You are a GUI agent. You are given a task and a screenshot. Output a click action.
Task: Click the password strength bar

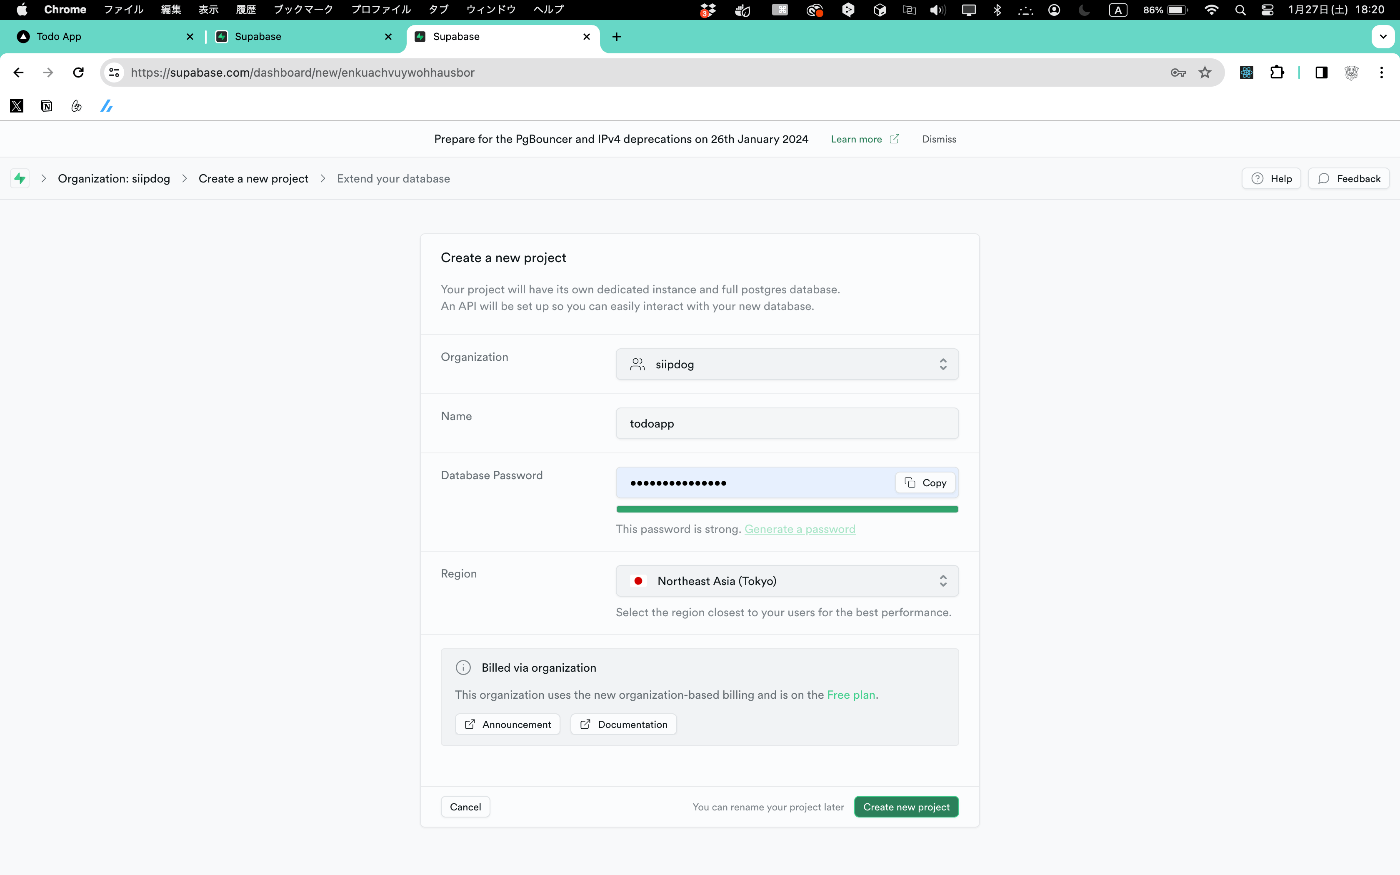(x=787, y=509)
